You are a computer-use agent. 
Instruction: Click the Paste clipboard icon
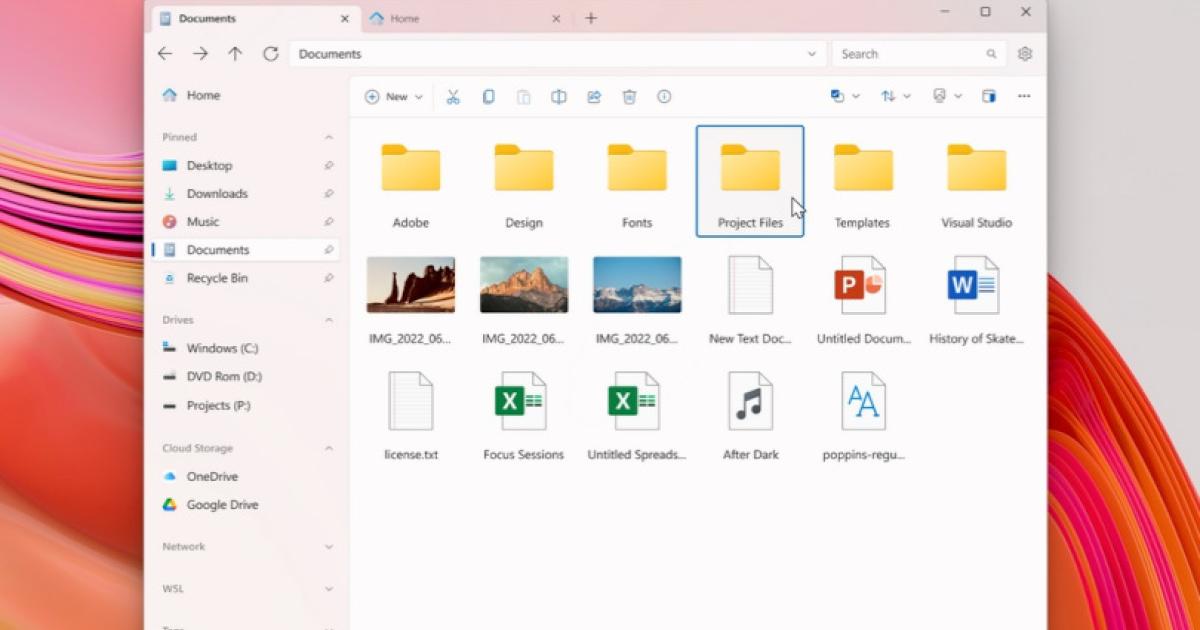(523, 97)
